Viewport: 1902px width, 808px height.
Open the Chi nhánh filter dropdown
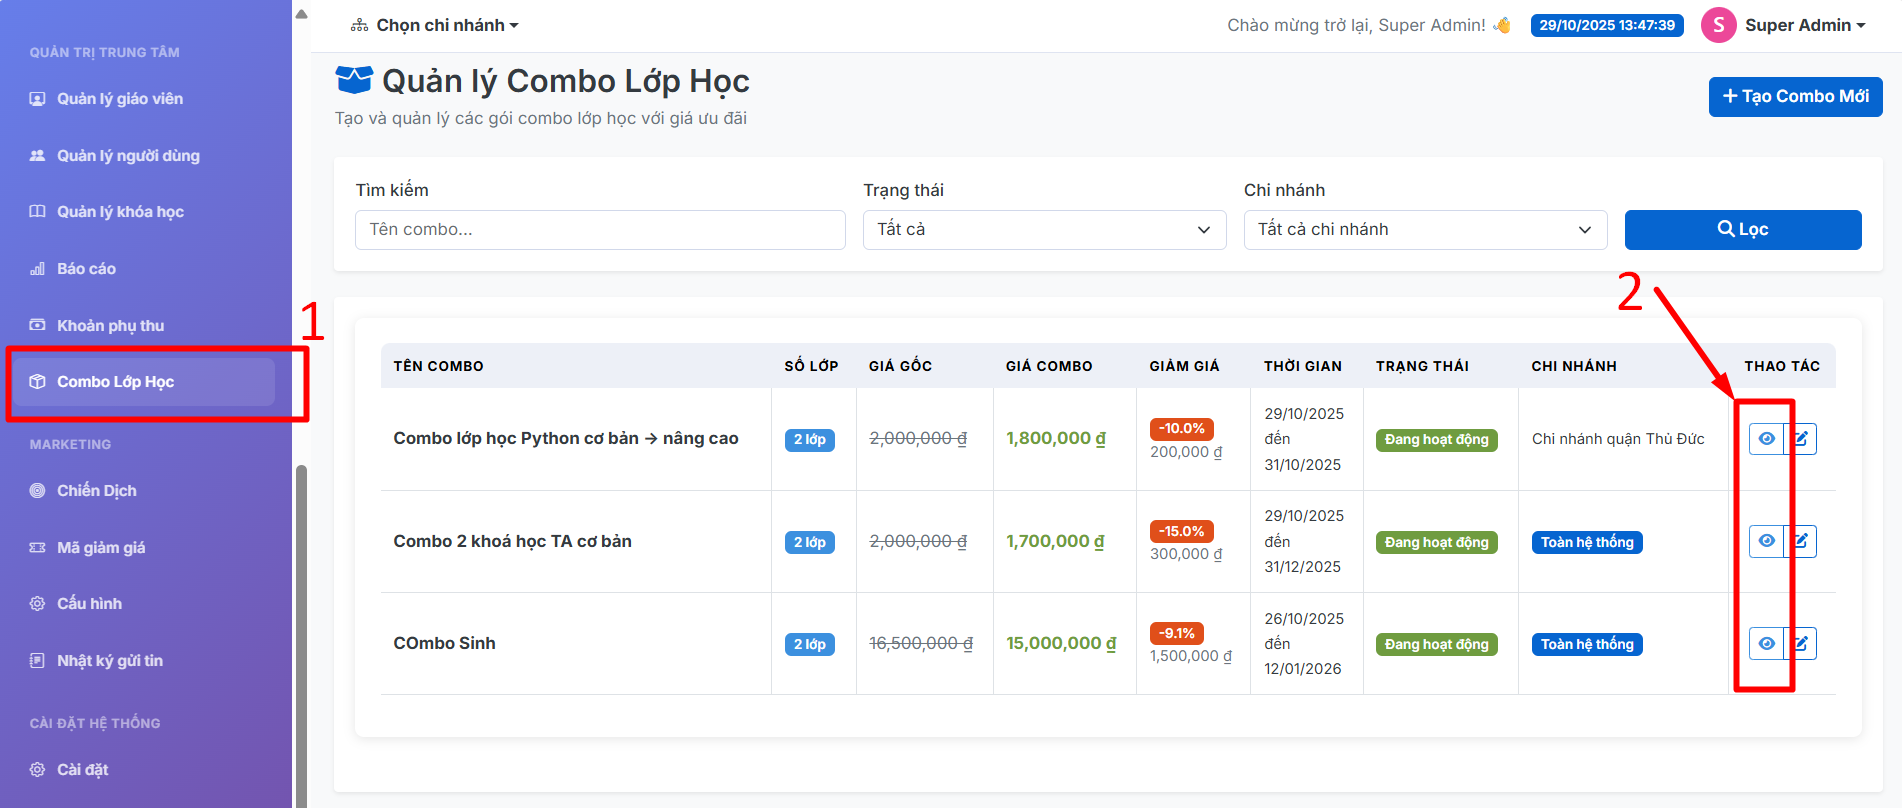click(x=1424, y=230)
